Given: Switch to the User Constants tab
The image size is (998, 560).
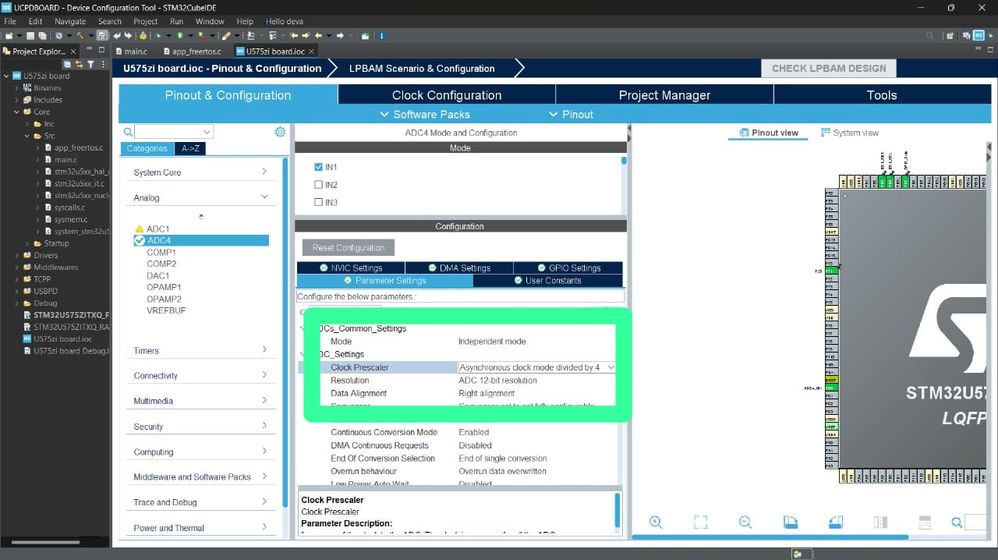Looking at the screenshot, I should click(547, 281).
